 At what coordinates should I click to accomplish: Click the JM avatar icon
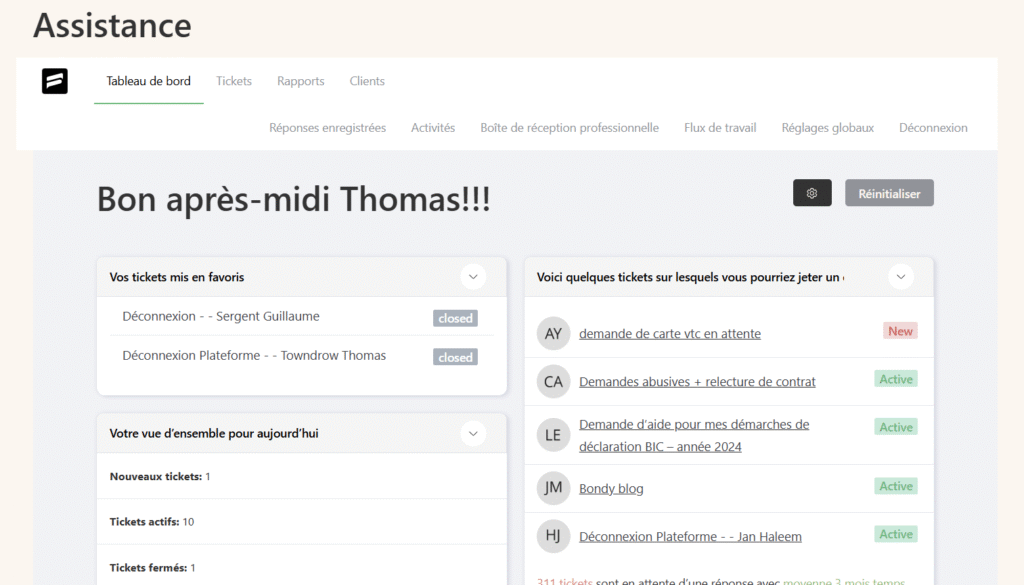[553, 488]
